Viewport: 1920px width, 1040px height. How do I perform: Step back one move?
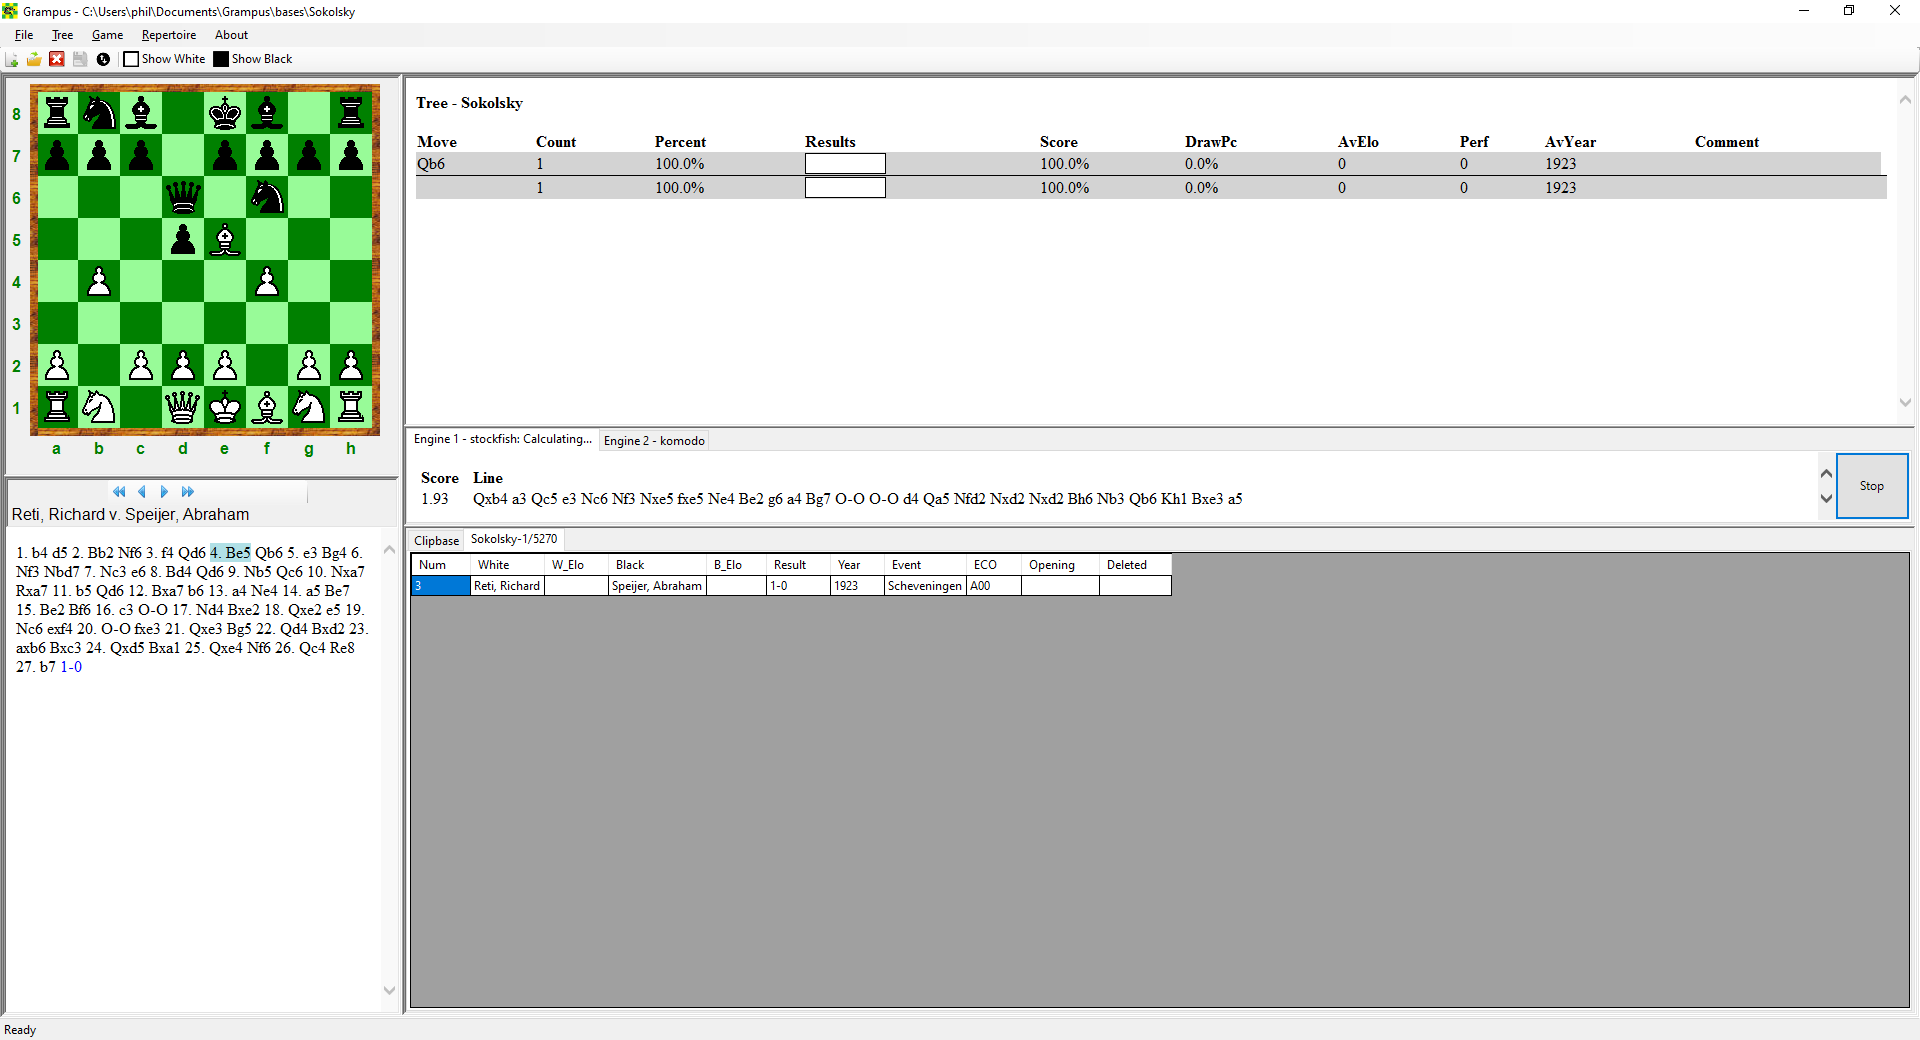click(x=142, y=492)
